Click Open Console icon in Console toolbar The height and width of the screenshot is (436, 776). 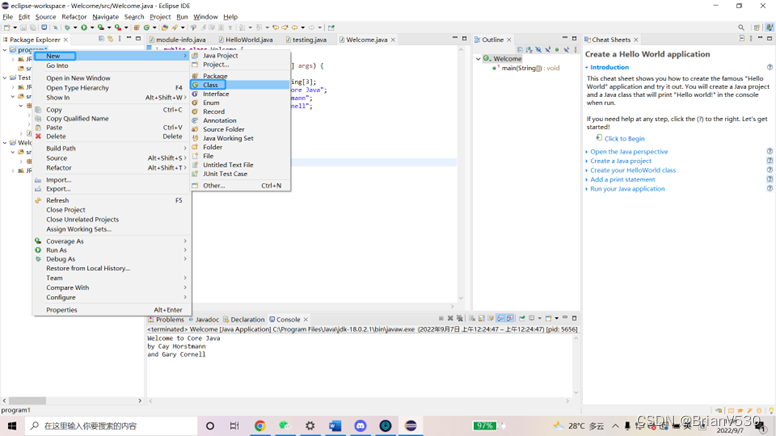click(548, 318)
